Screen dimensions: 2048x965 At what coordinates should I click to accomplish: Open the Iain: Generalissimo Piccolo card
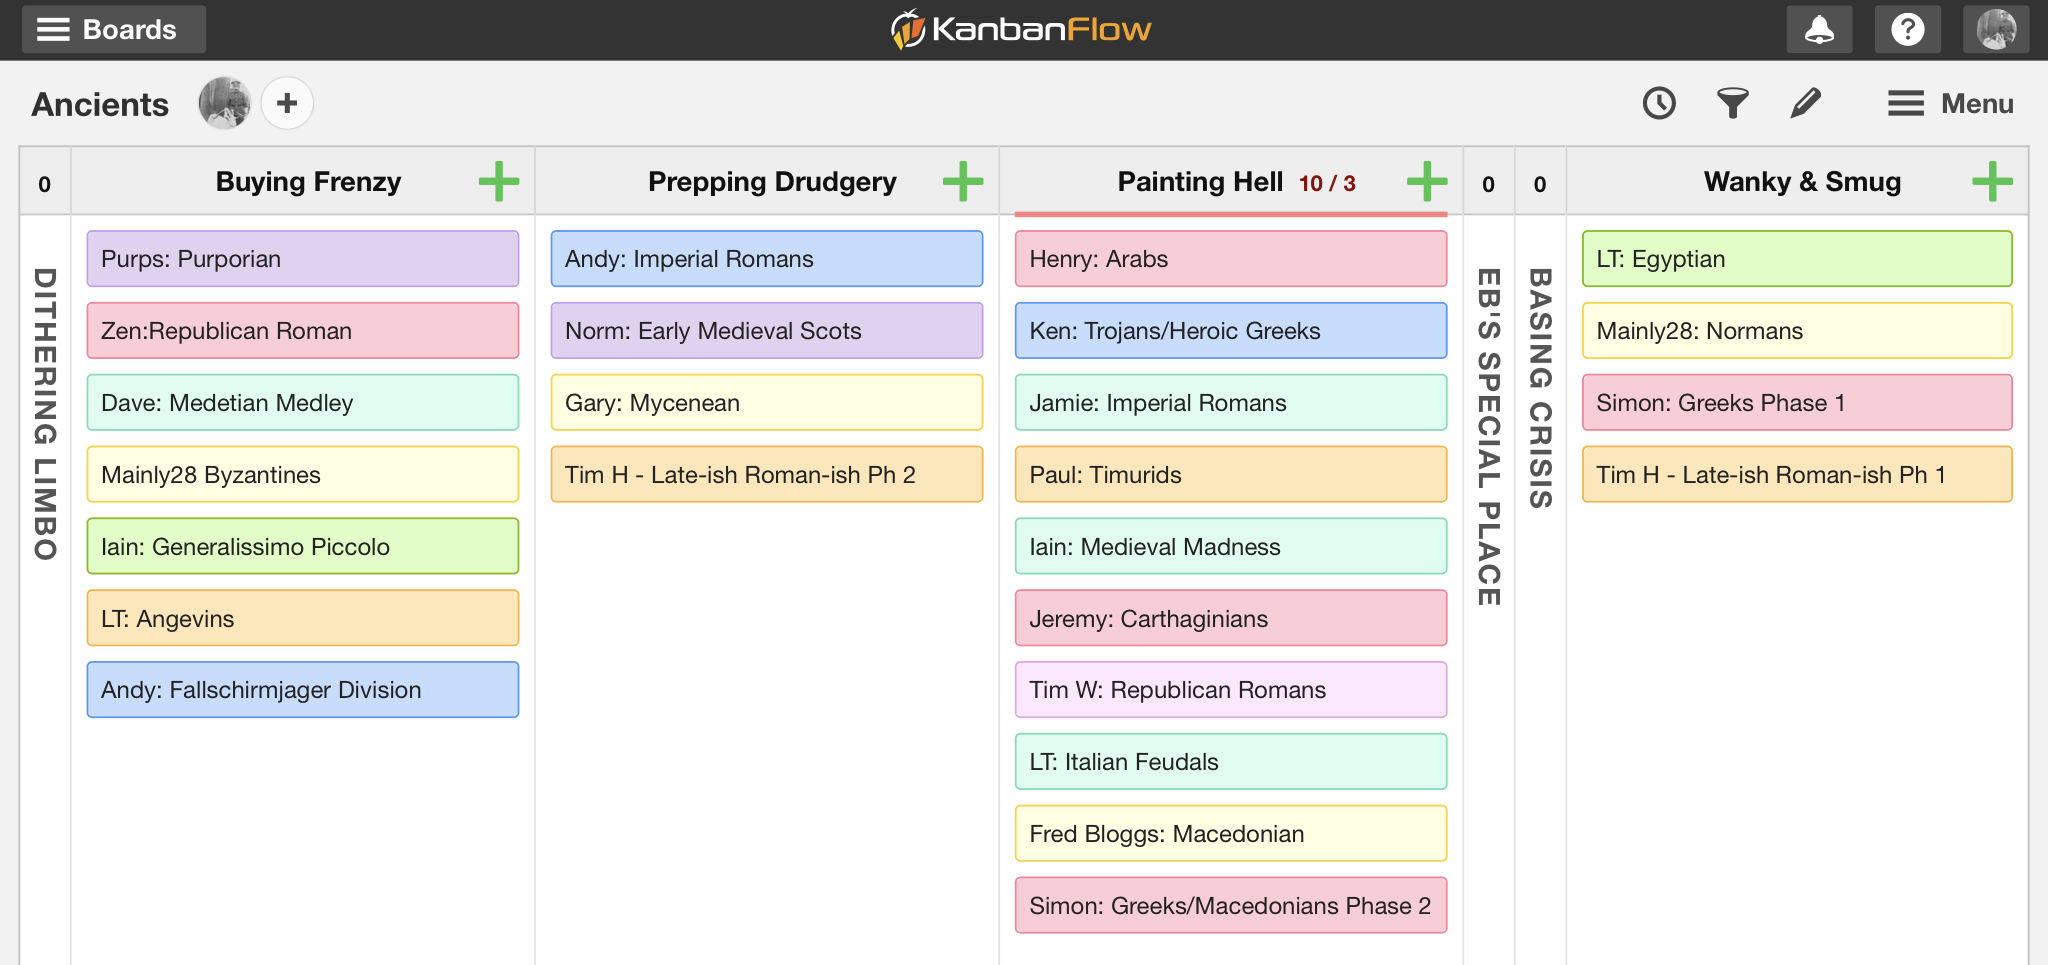tap(303, 546)
